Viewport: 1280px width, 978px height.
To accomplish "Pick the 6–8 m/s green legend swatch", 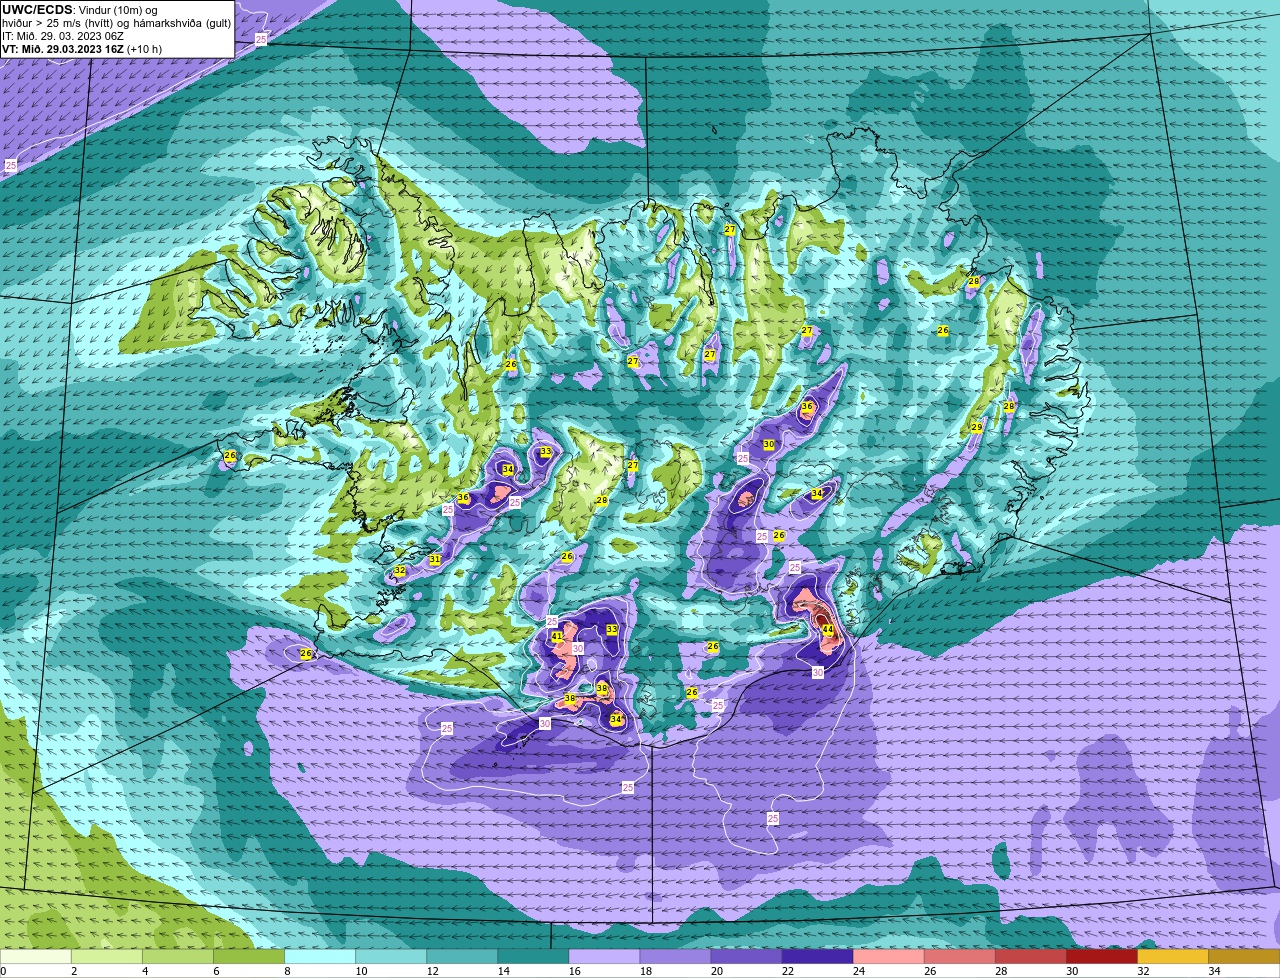I will 249,957.
